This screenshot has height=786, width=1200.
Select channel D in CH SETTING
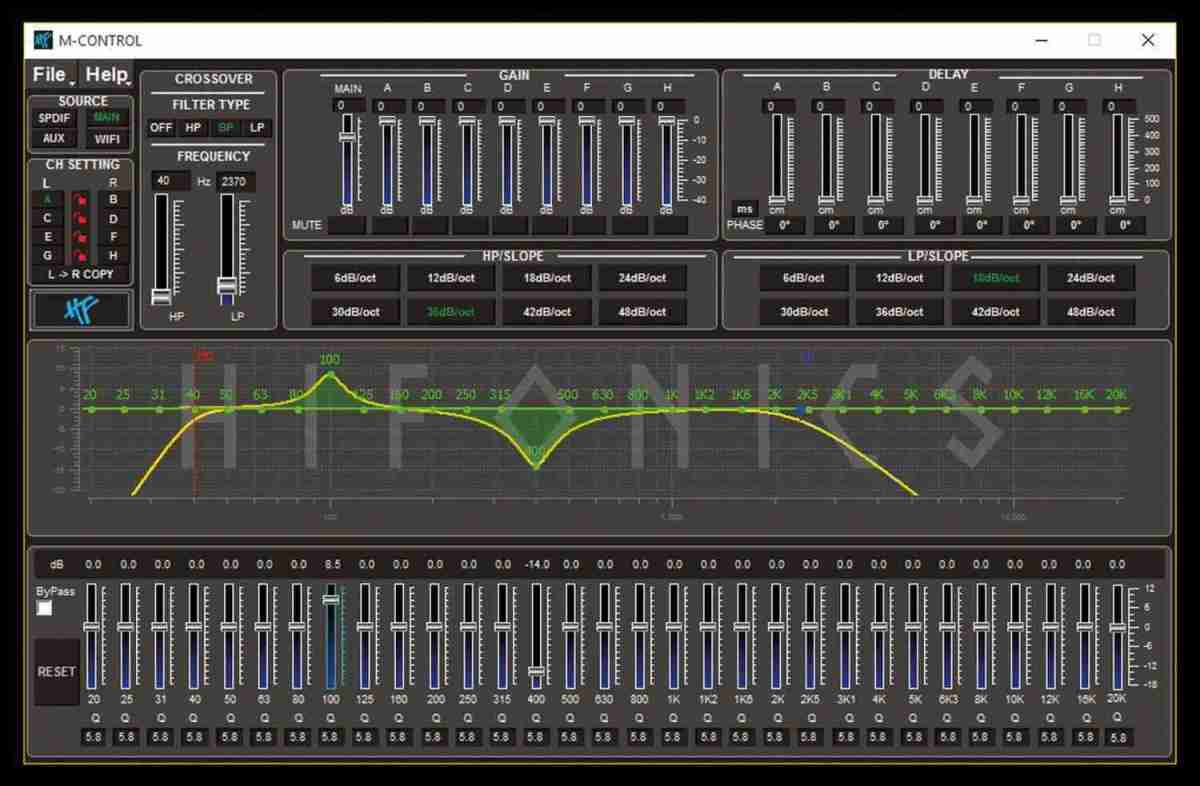click(x=114, y=218)
